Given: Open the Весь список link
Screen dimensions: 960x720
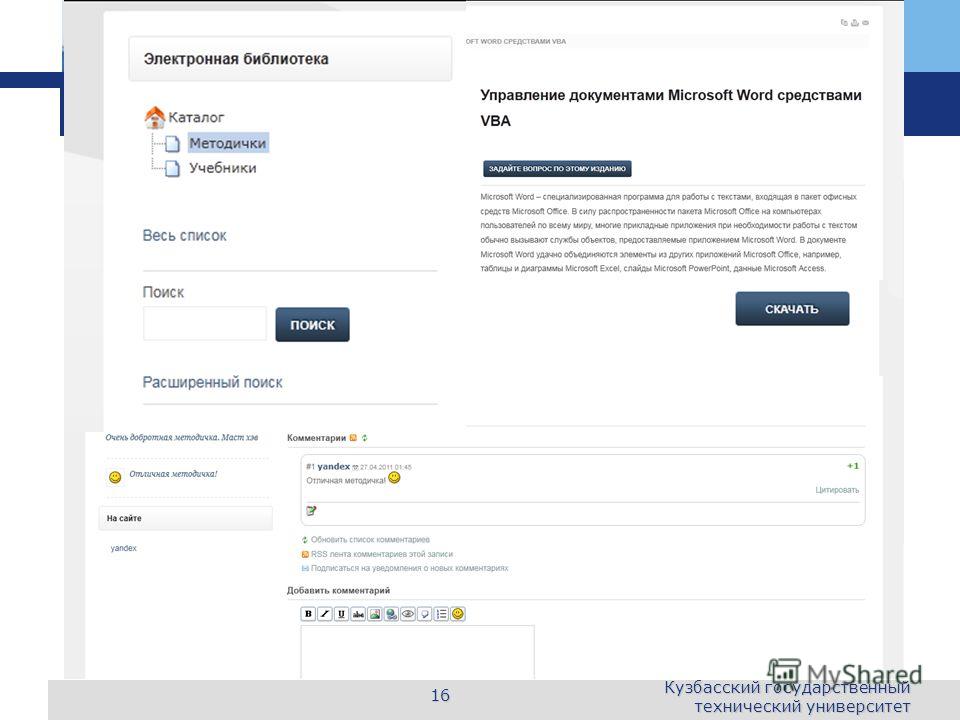Looking at the screenshot, I should pyautogui.click(x=184, y=236).
